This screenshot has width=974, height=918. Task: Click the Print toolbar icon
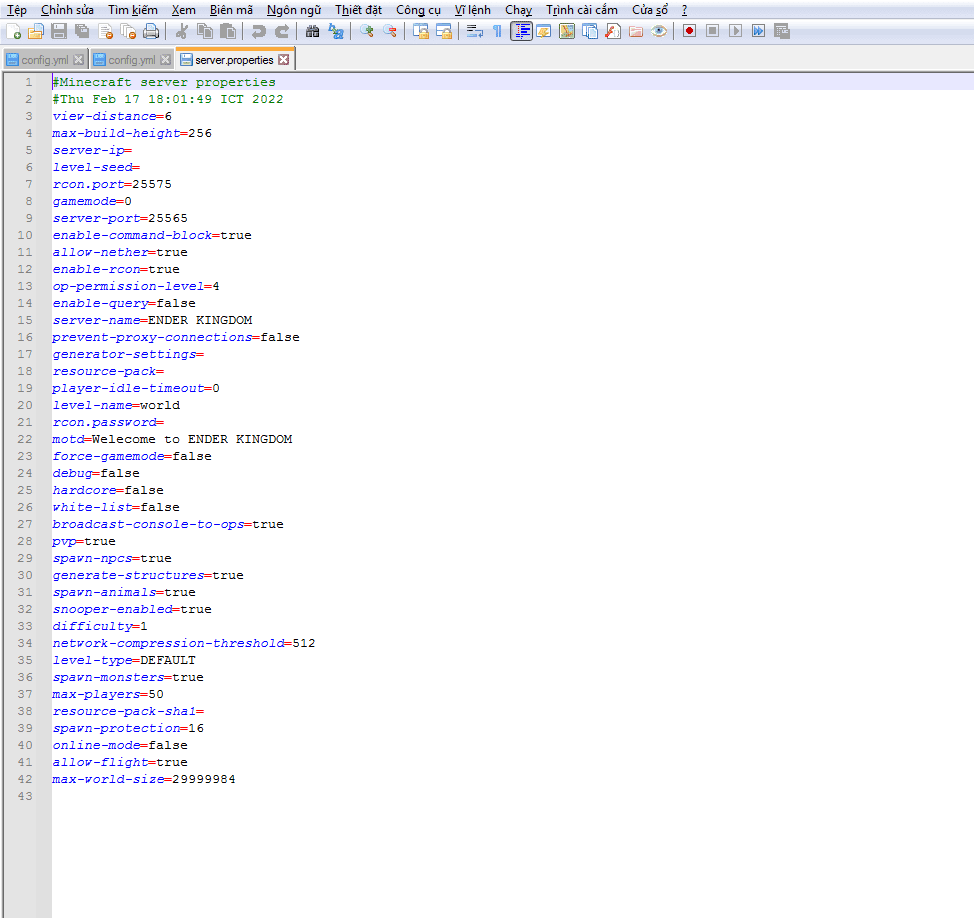150,31
